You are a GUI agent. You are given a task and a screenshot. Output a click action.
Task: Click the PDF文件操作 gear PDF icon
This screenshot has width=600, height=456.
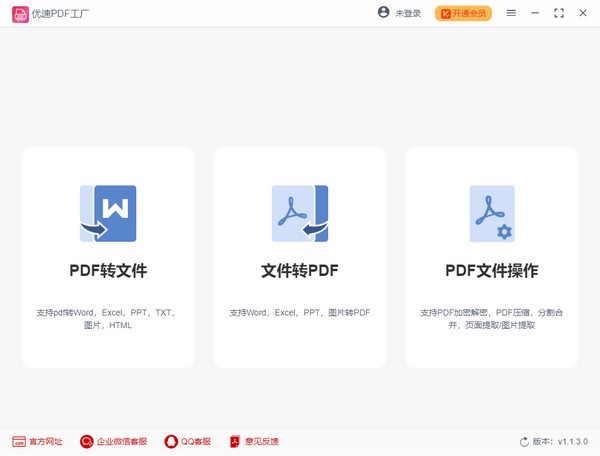coord(492,213)
